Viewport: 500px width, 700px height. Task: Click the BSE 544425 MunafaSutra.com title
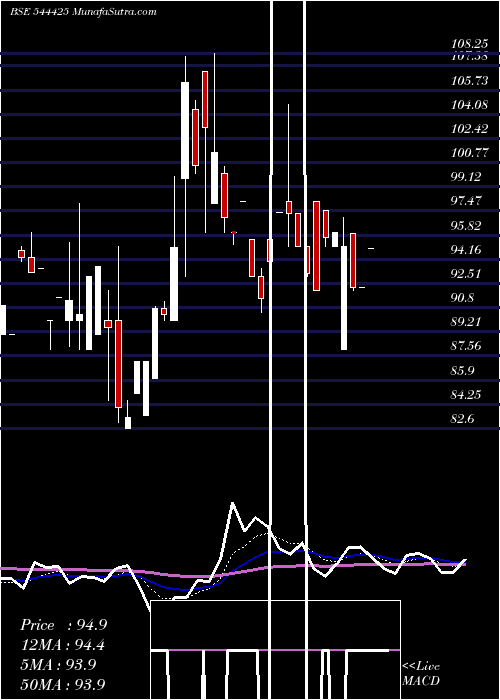(x=83, y=12)
